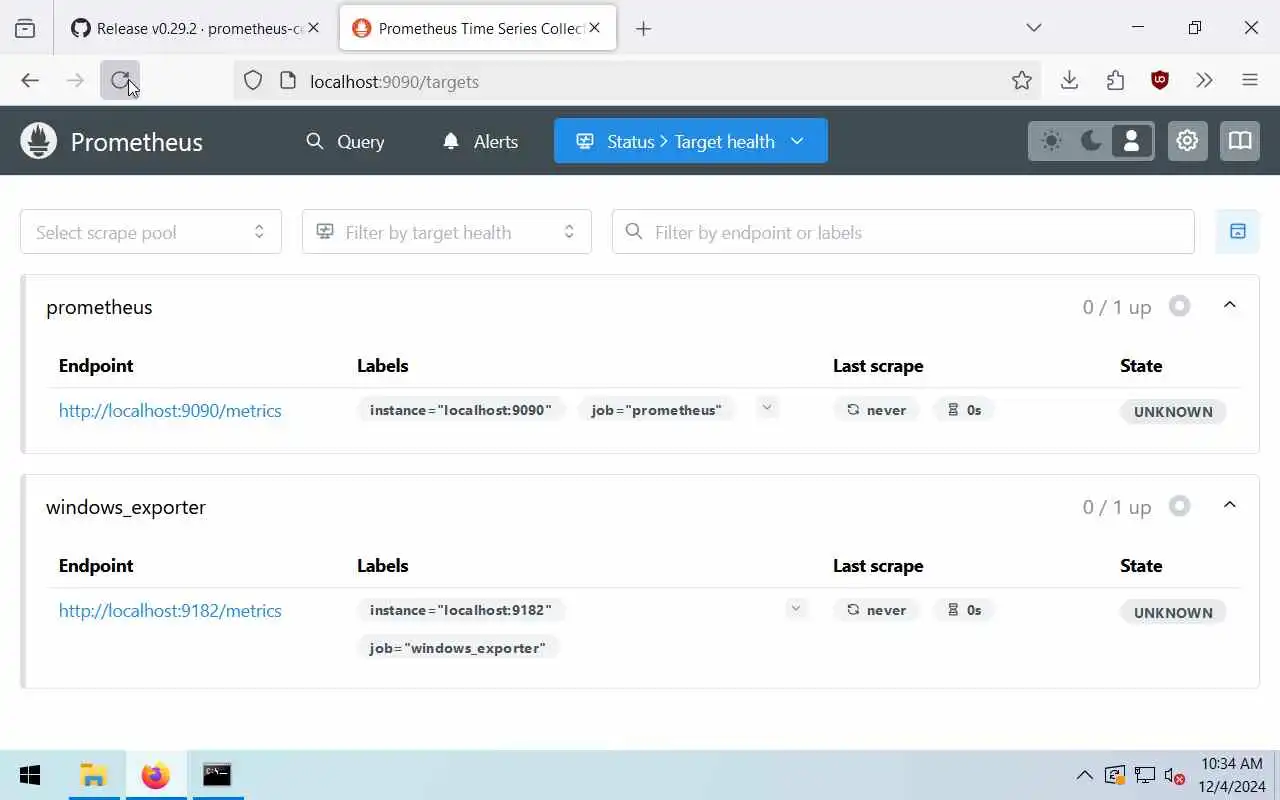
Task: Open Firefox View icon
Action: pyautogui.click(x=25, y=28)
